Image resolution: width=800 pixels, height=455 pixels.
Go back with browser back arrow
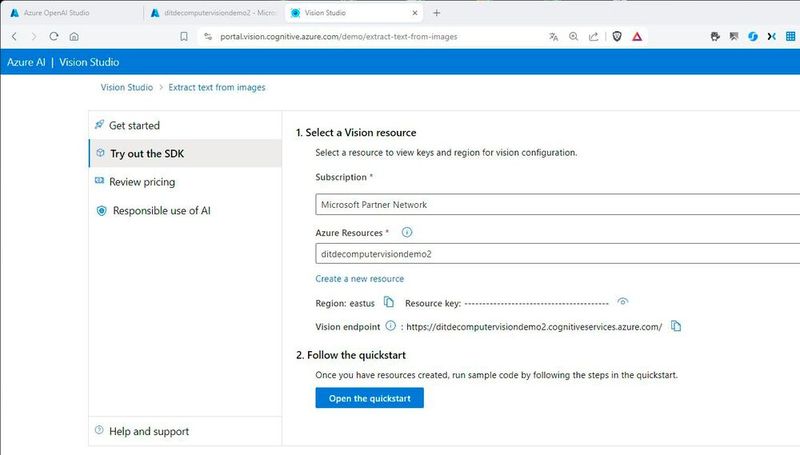(14, 36)
